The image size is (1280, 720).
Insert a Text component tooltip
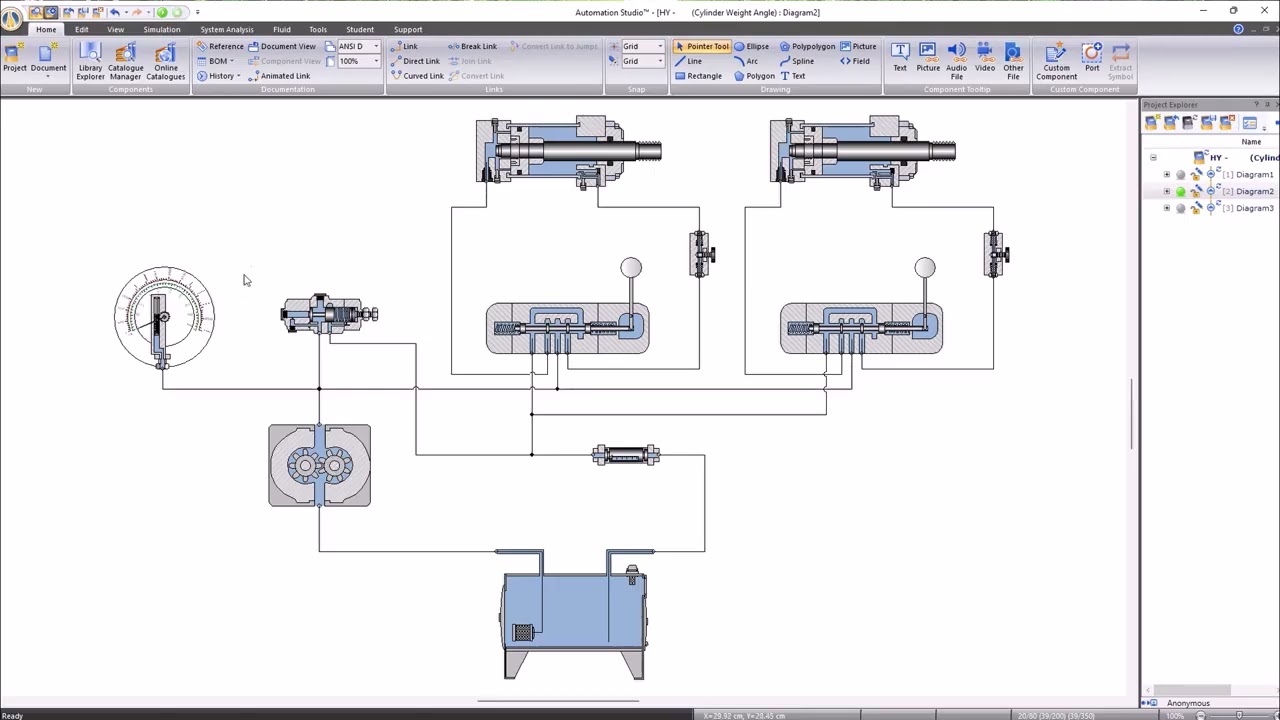[x=900, y=58]
